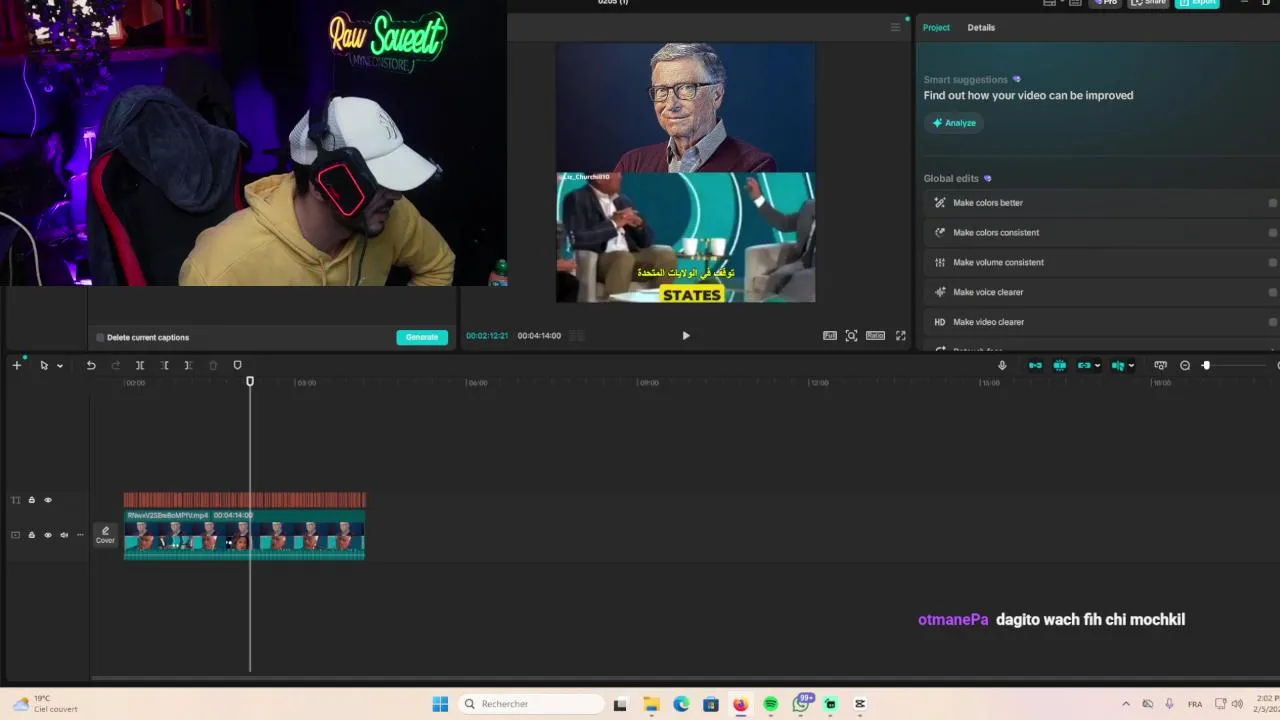Open Firefox from the taskbar
Screen dimensions: 1280x720
(740, 704)
